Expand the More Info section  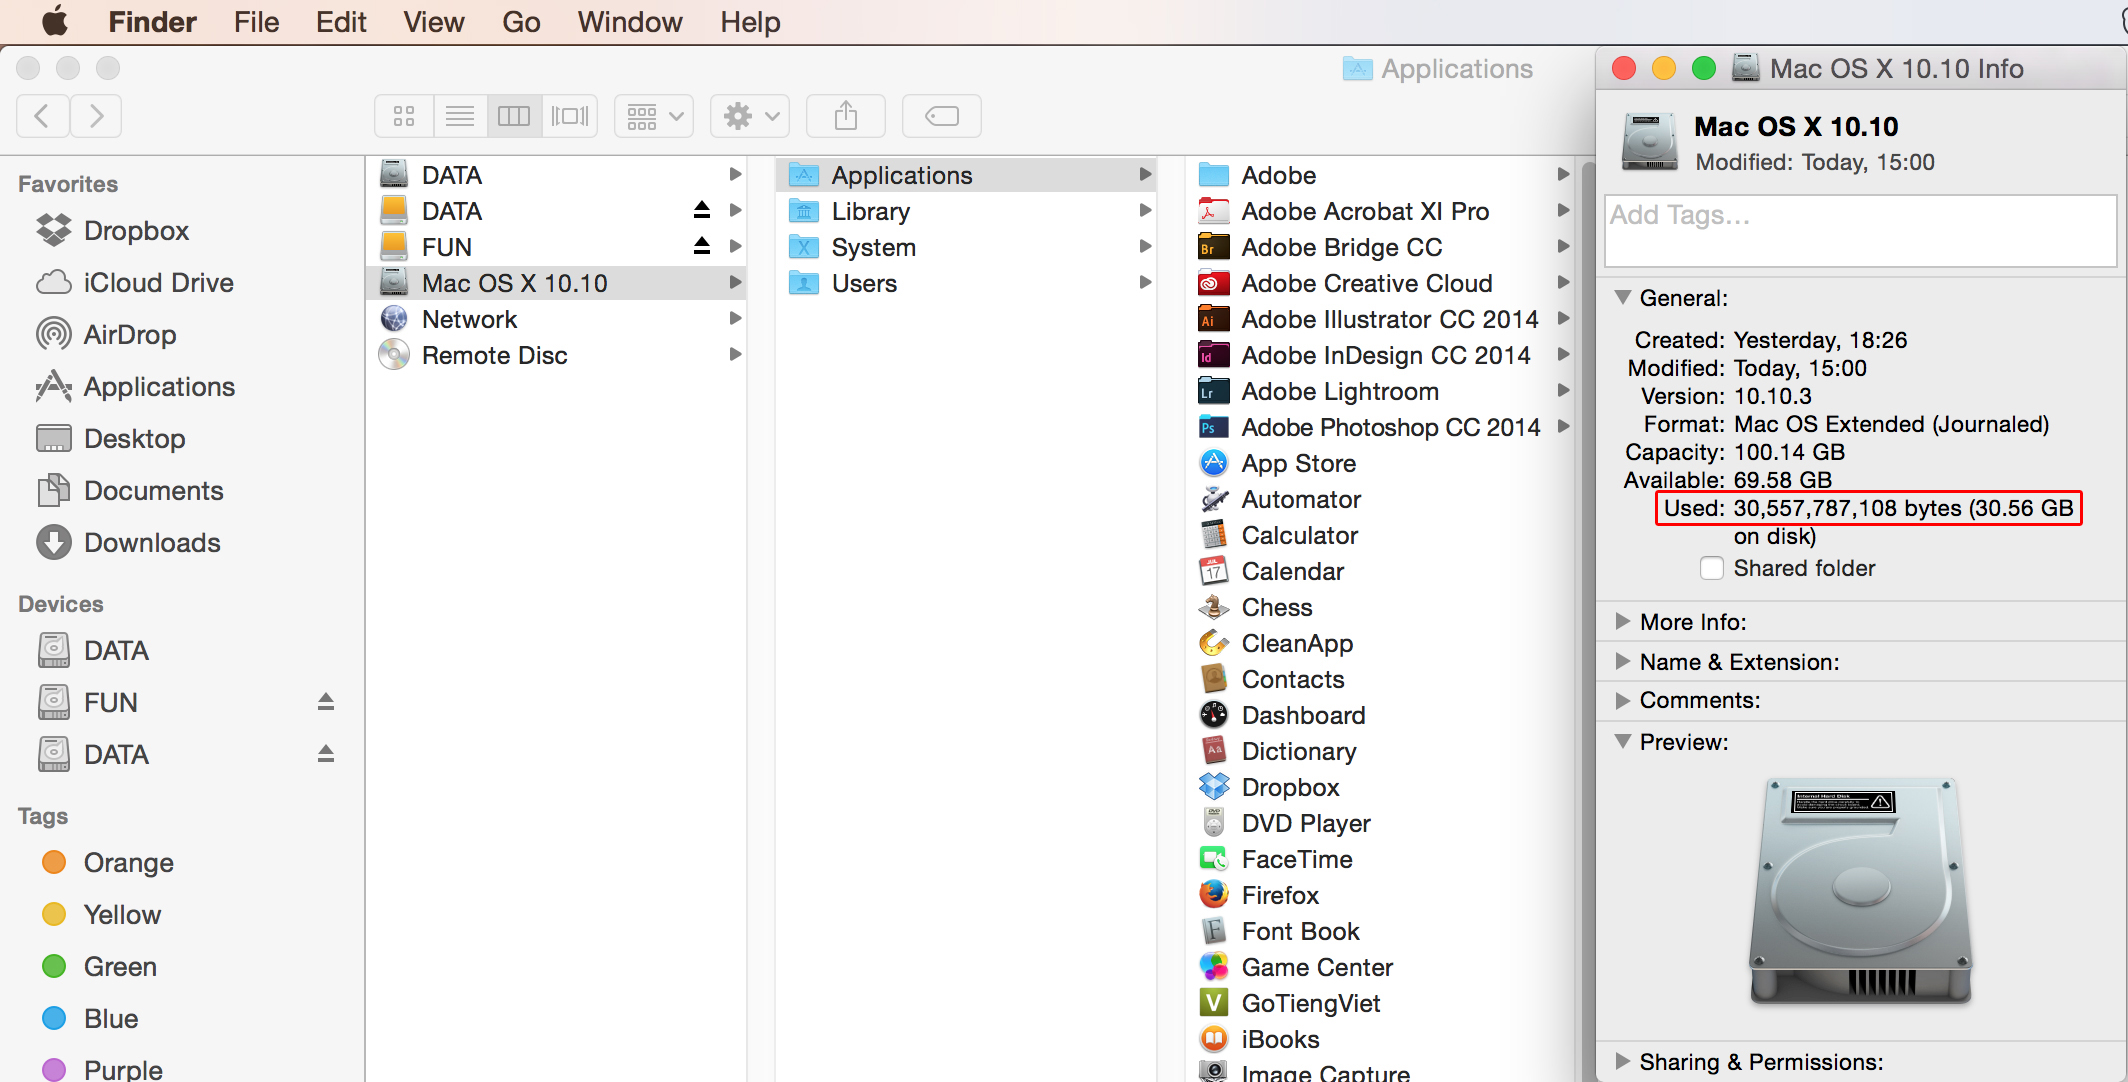point(1623,621)
